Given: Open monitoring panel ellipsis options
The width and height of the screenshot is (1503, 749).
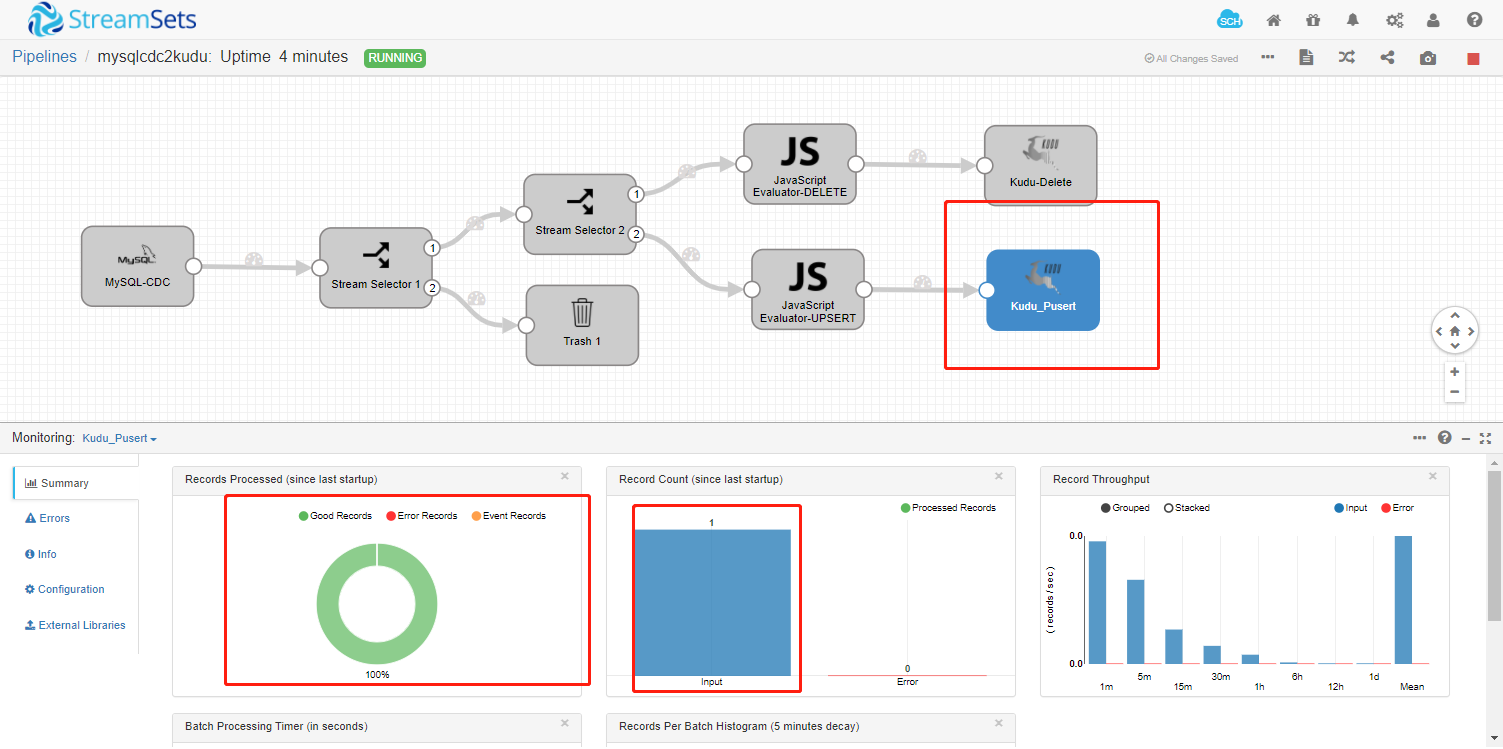Looking at the screenshot, I should (1420, 438).
